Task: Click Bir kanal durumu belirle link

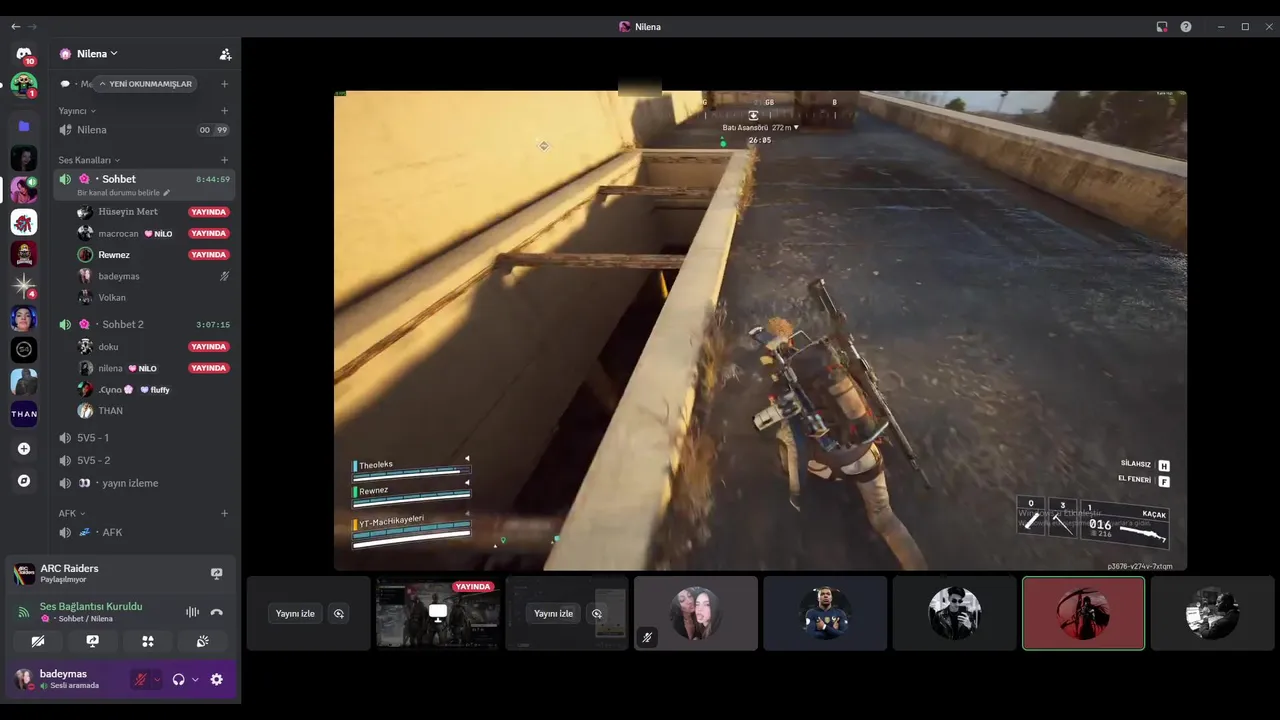Action: 118,193
